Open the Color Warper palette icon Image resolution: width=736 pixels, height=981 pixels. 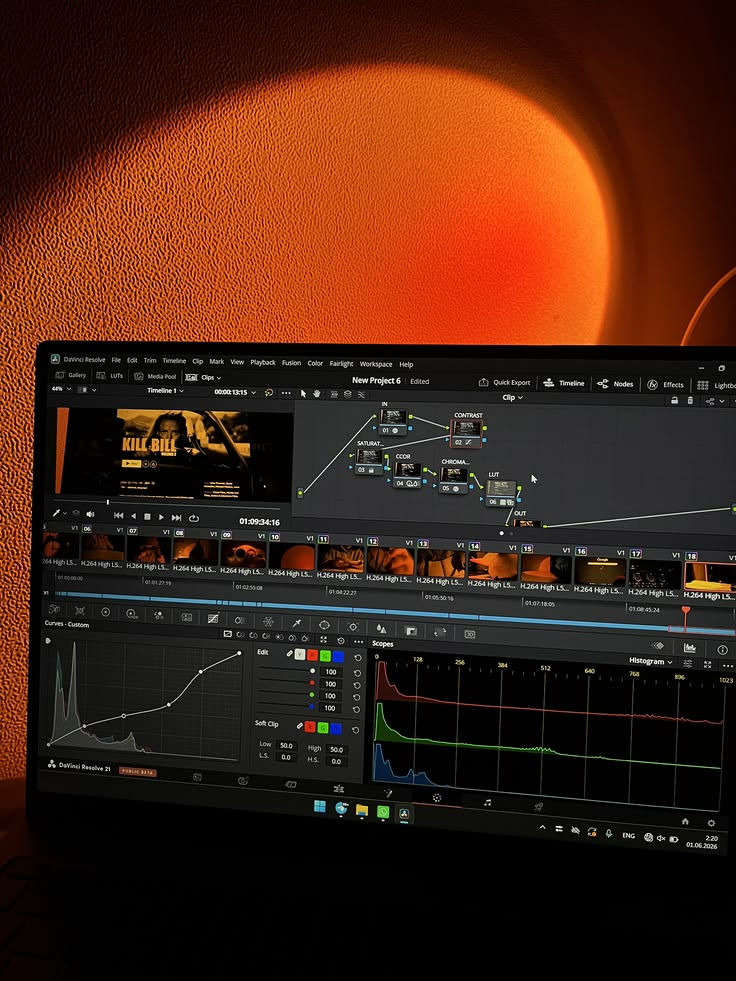(x=268, y=621)
